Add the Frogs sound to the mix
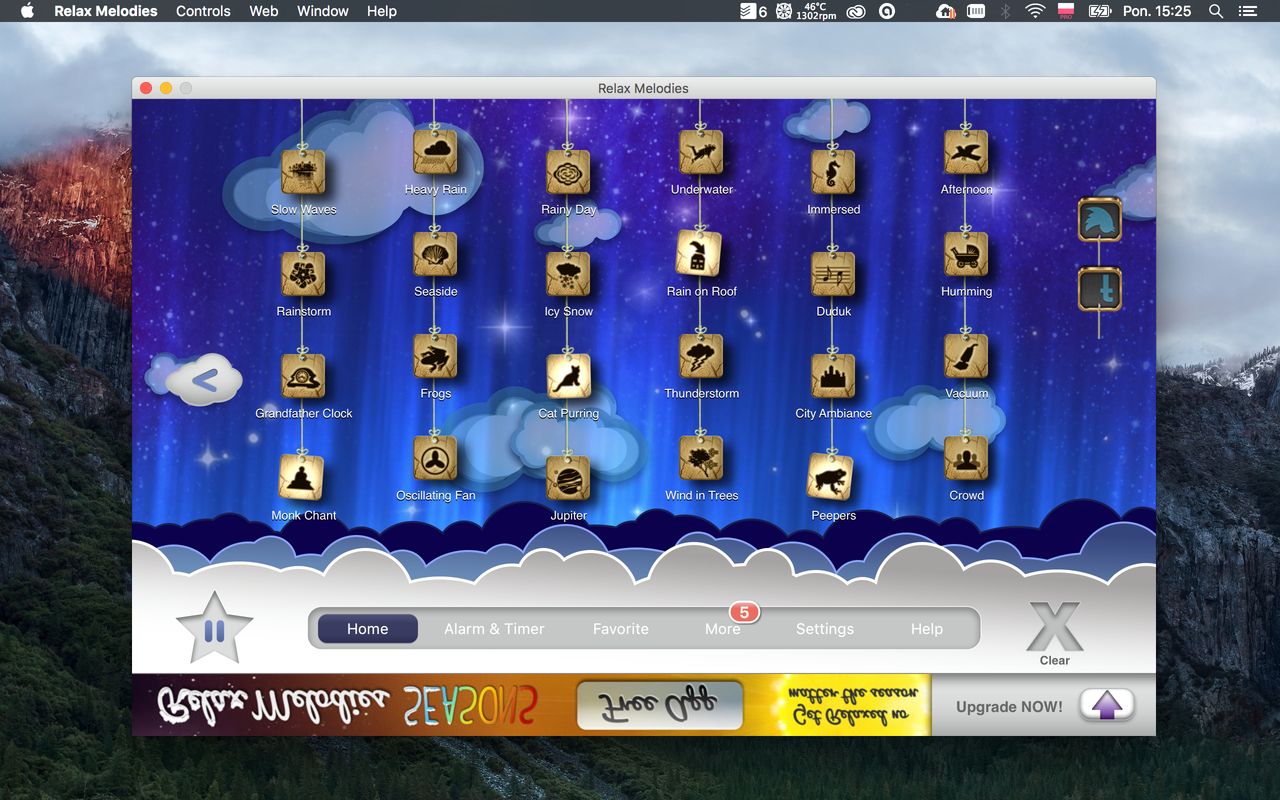This screenshot has width=1280, height=800. 435,356
